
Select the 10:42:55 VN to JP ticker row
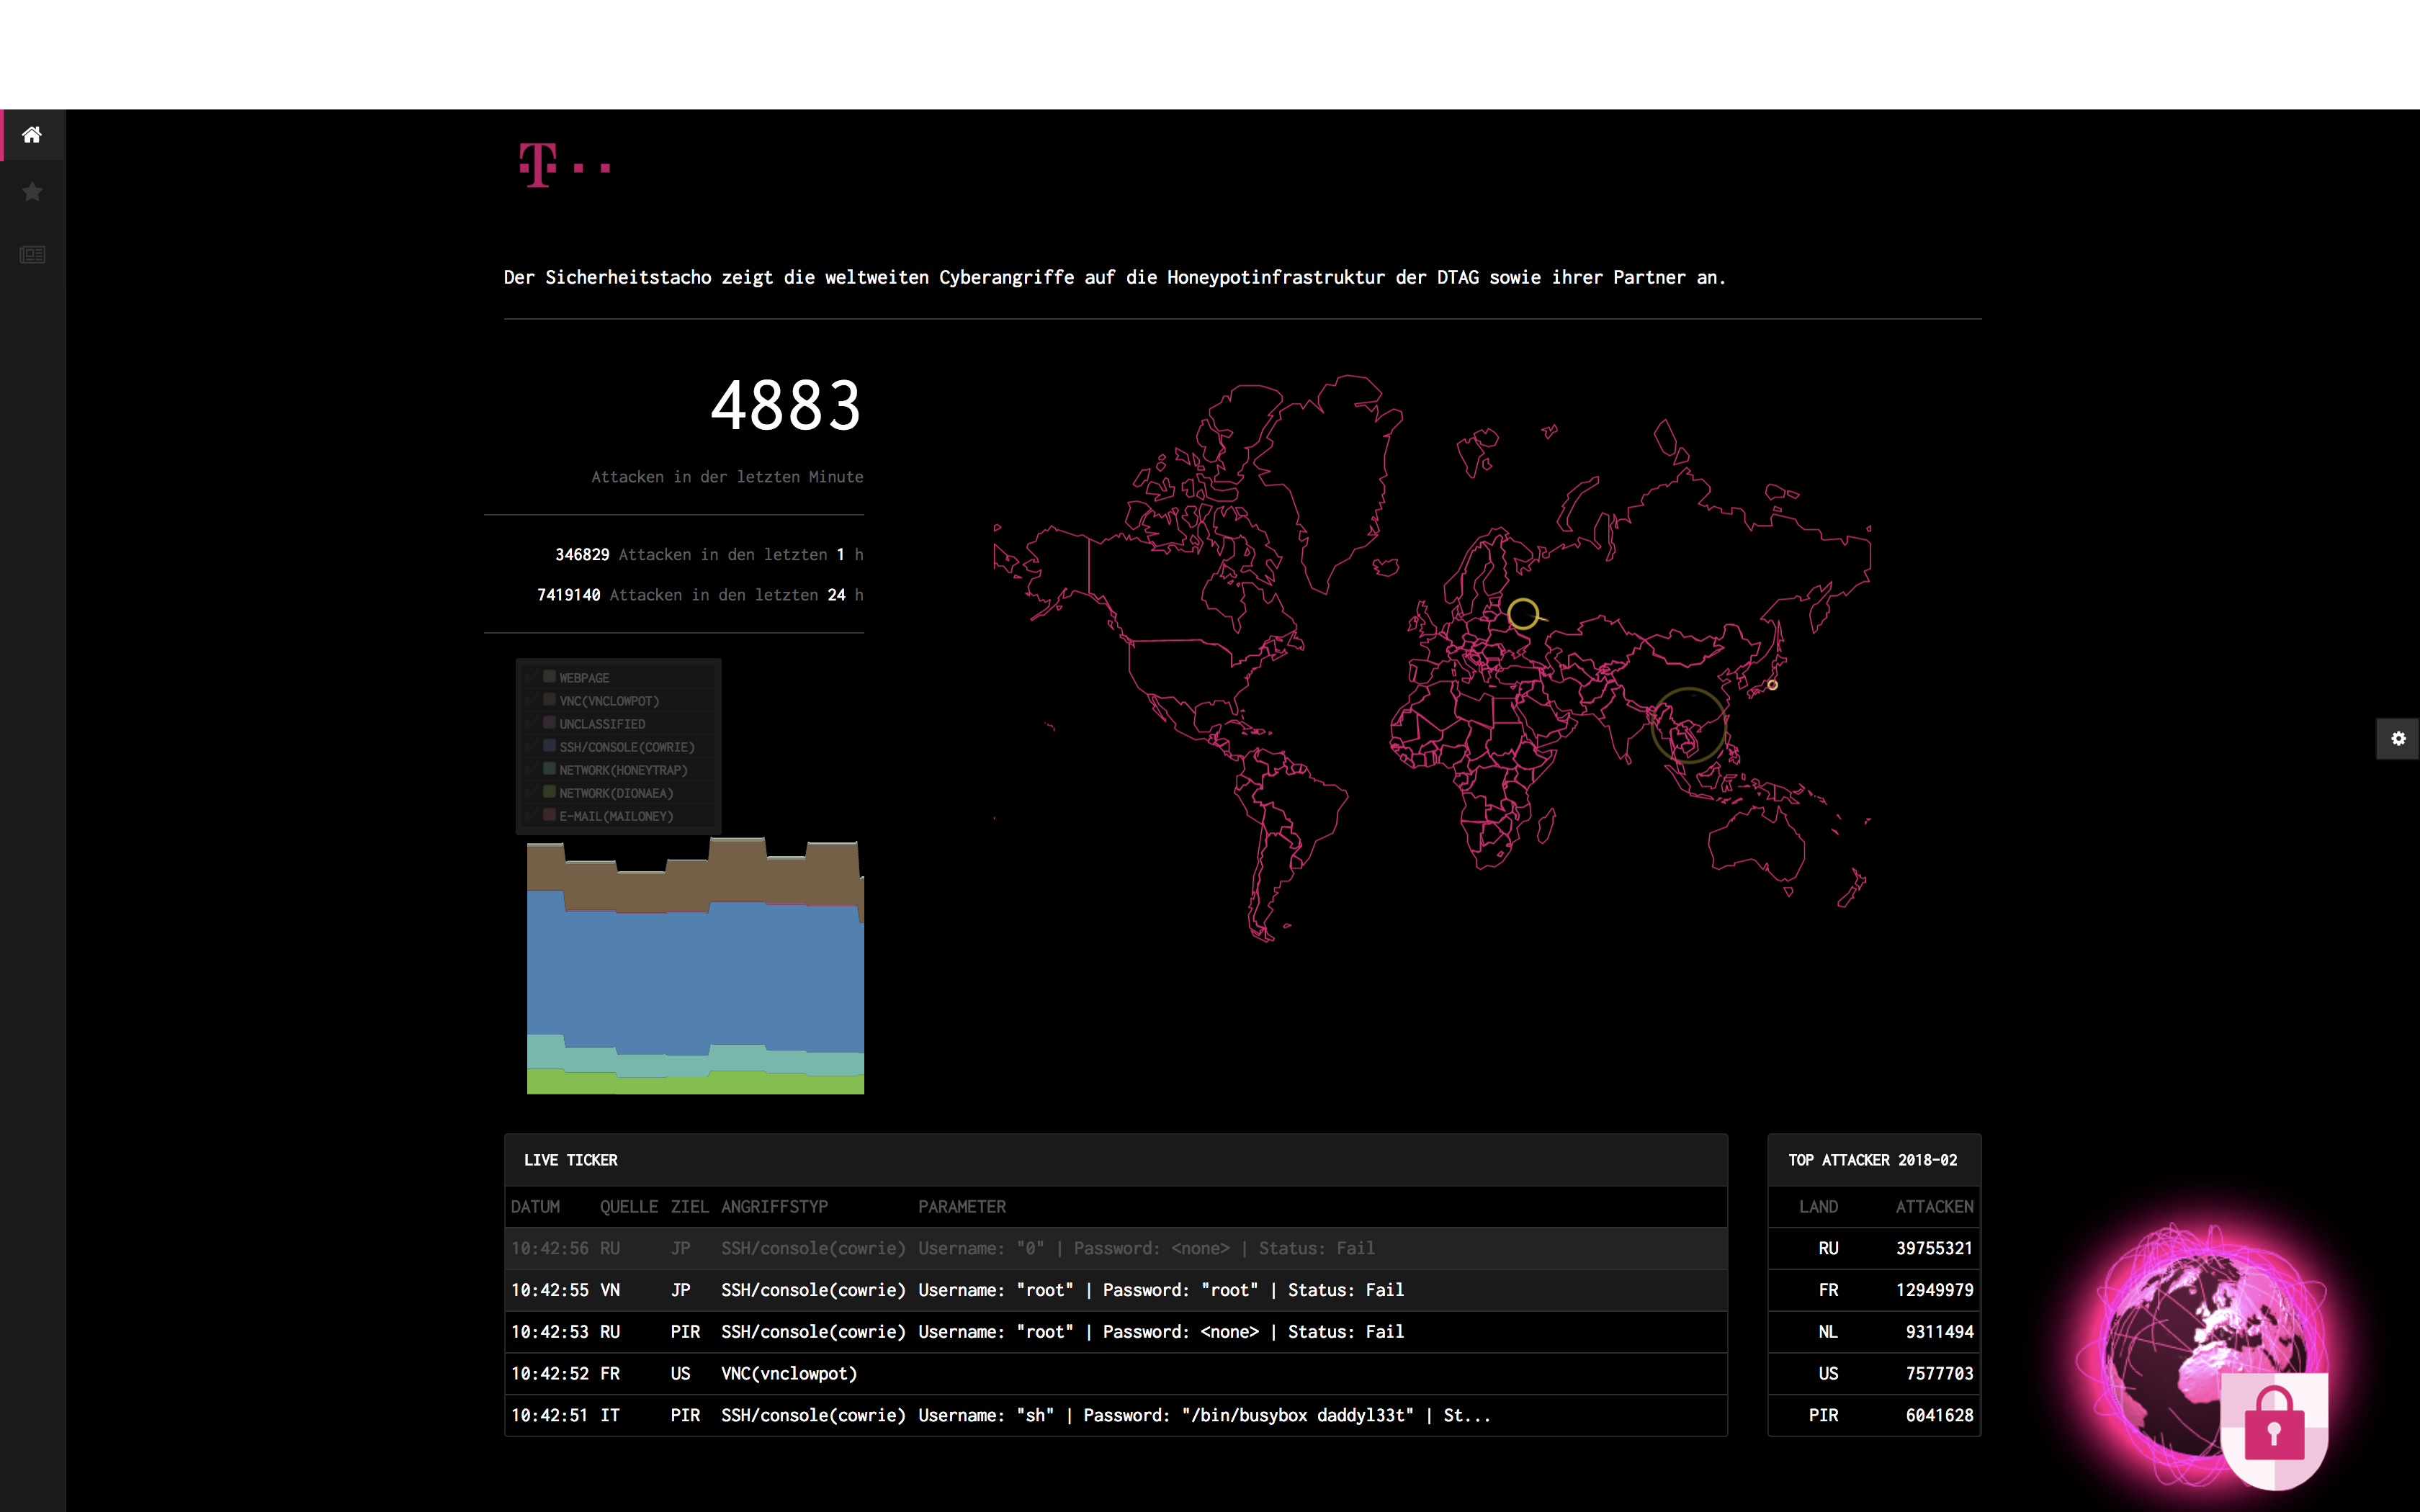coord(1115,1290)
